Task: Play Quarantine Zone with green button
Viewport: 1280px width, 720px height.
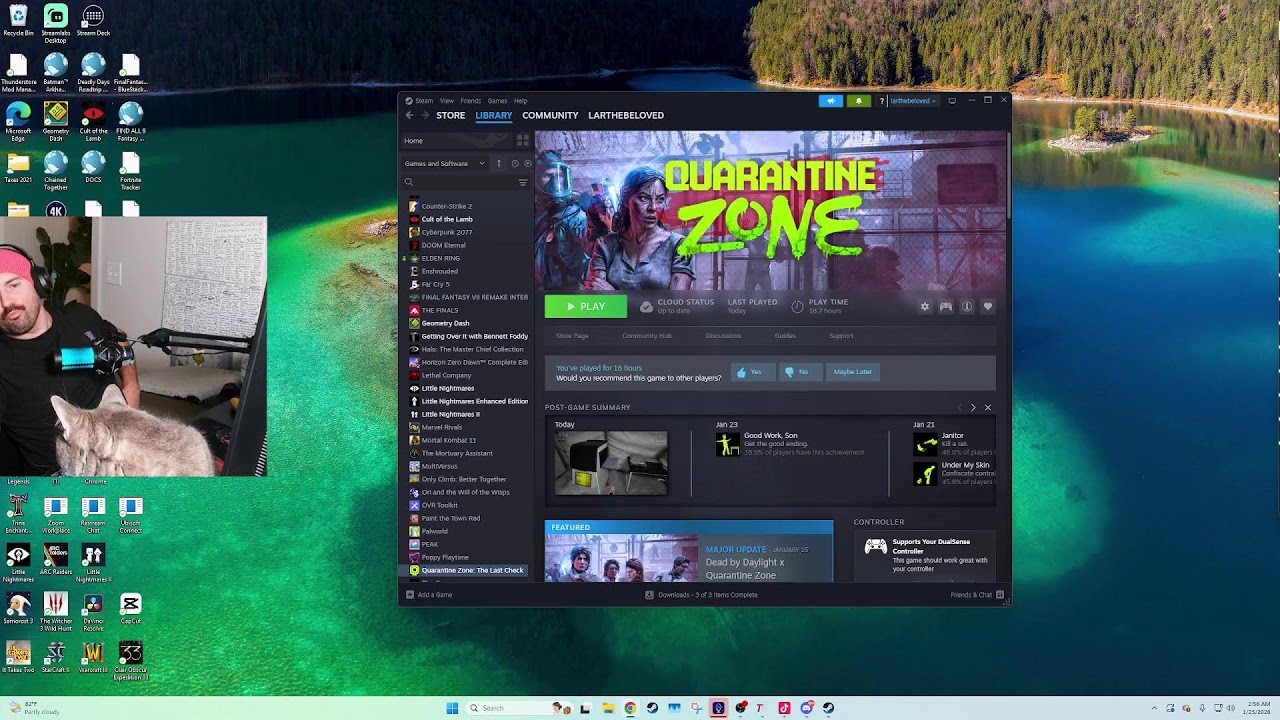Action: click(x=586, y=307)
